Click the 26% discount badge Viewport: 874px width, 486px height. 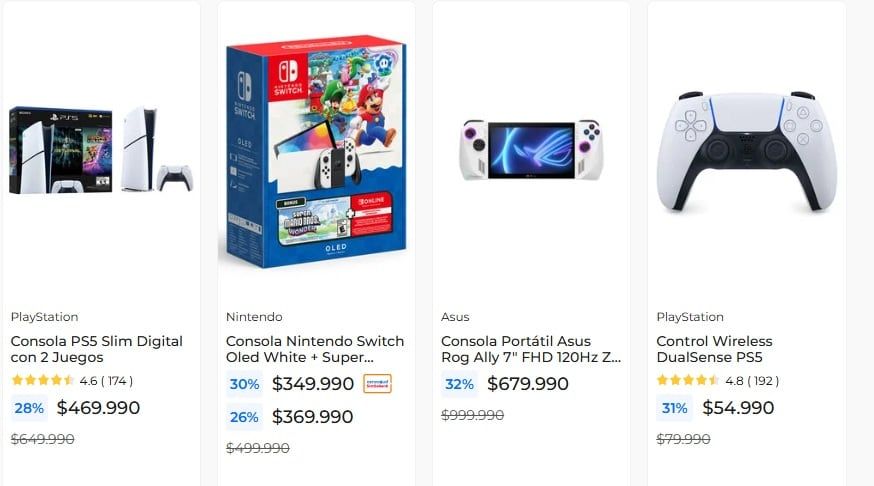[244, 417]
